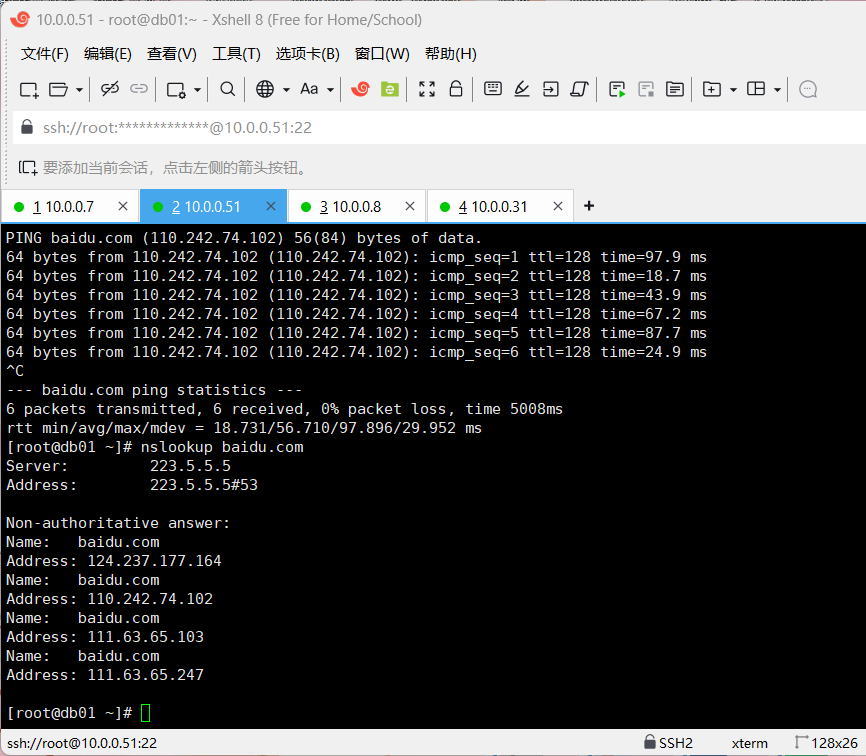Click the icmp_seq=4 ping reply line
This screenshot has height=756, width=866.
(356, 314)
